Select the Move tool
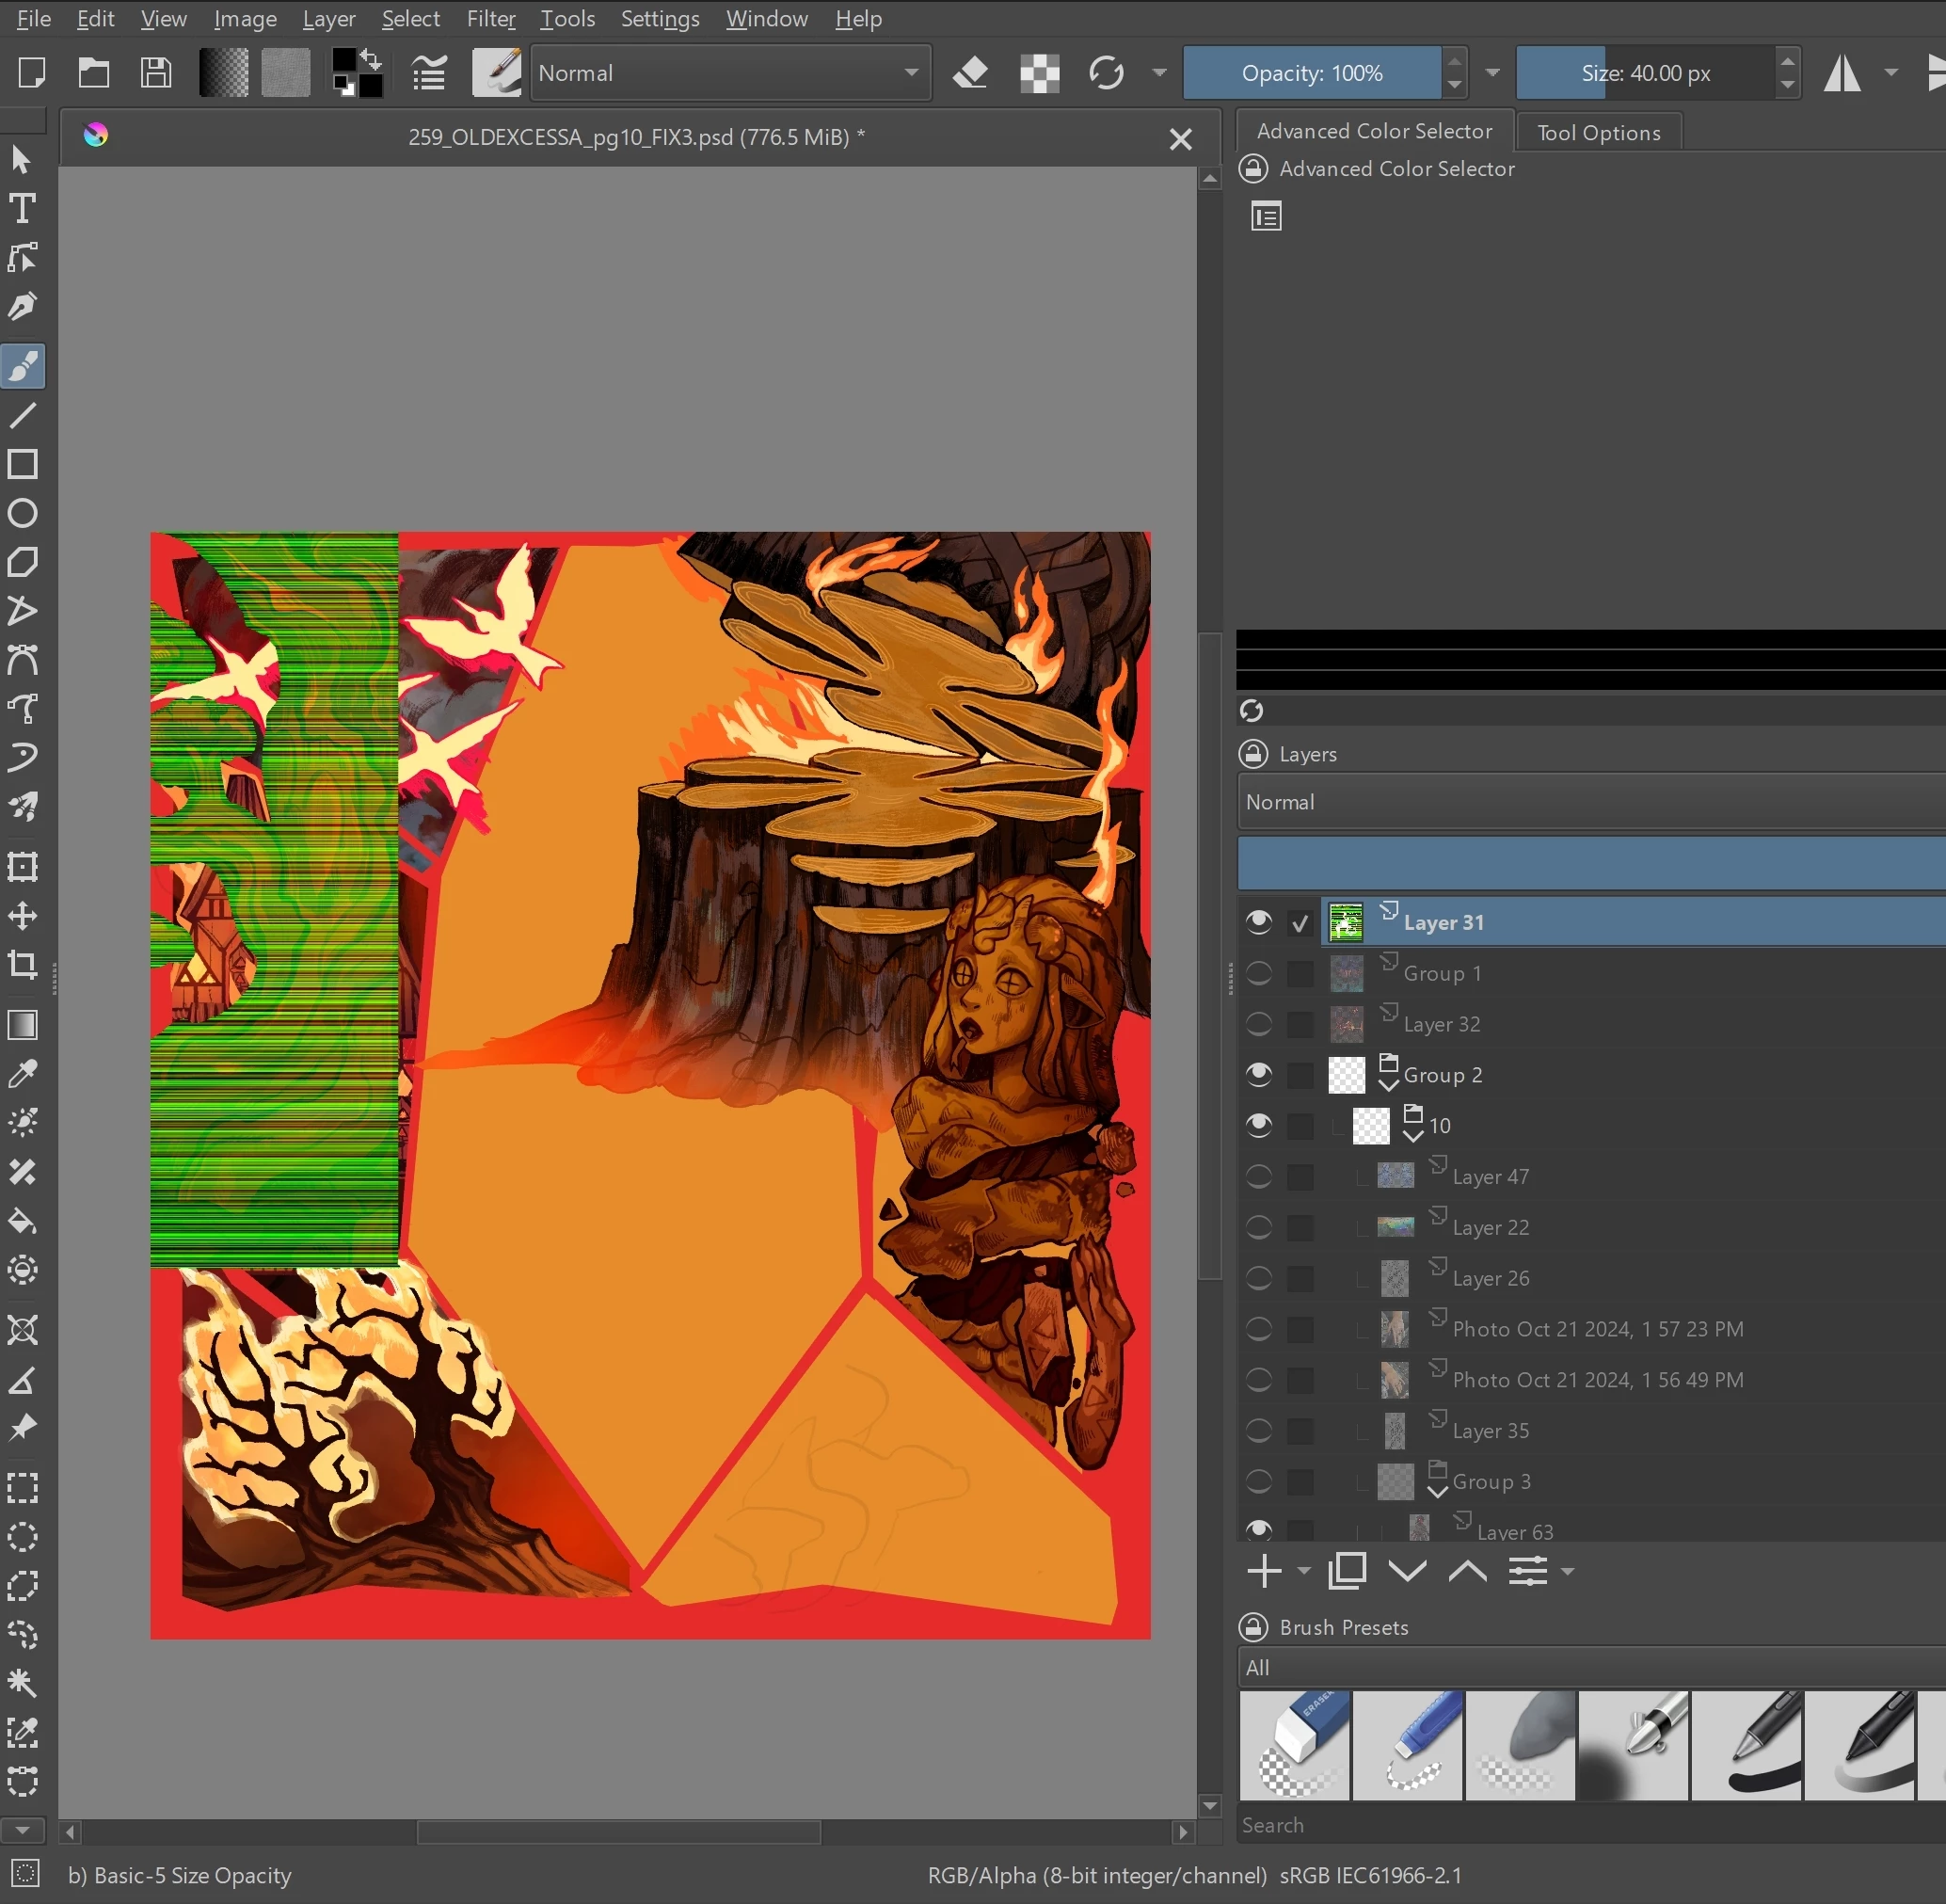 coord(22,916)
